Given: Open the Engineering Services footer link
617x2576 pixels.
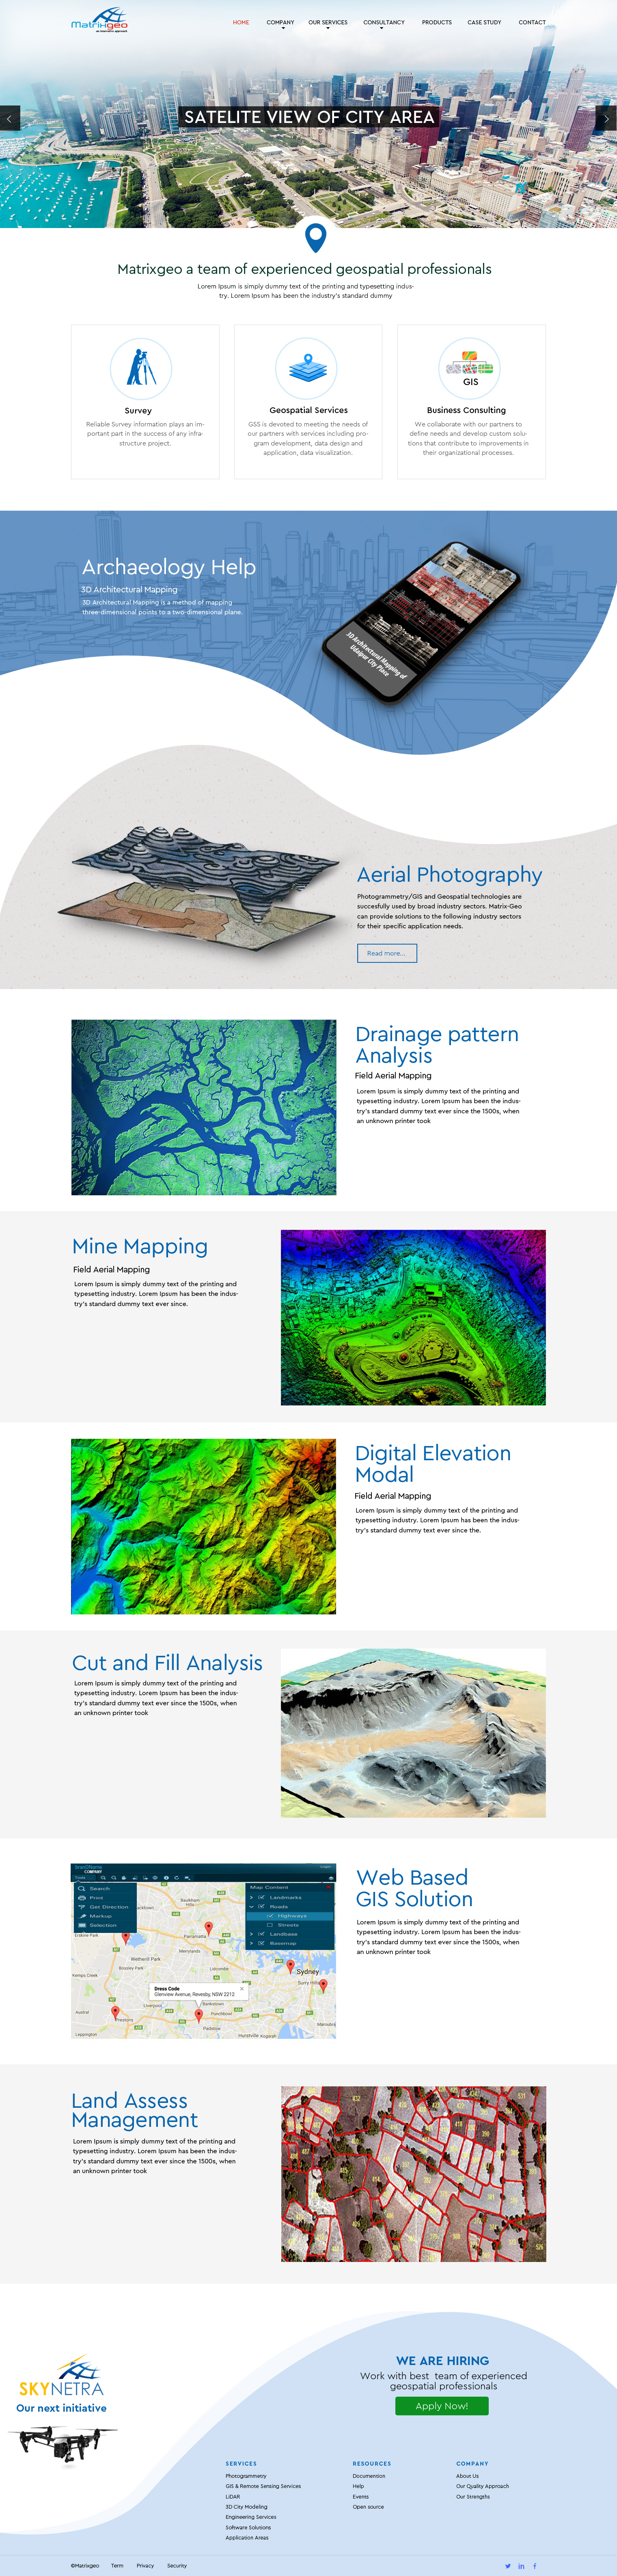Looking at the screenshot, I should tap(251, 2517).
